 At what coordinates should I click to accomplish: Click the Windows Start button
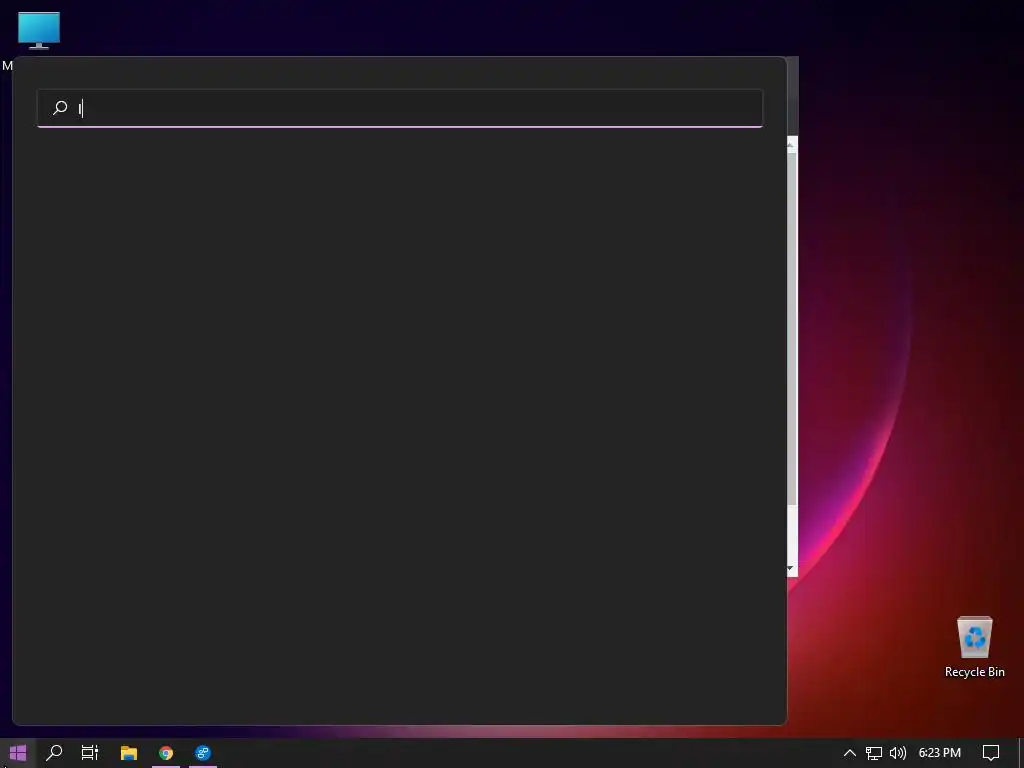pos(18,753)
